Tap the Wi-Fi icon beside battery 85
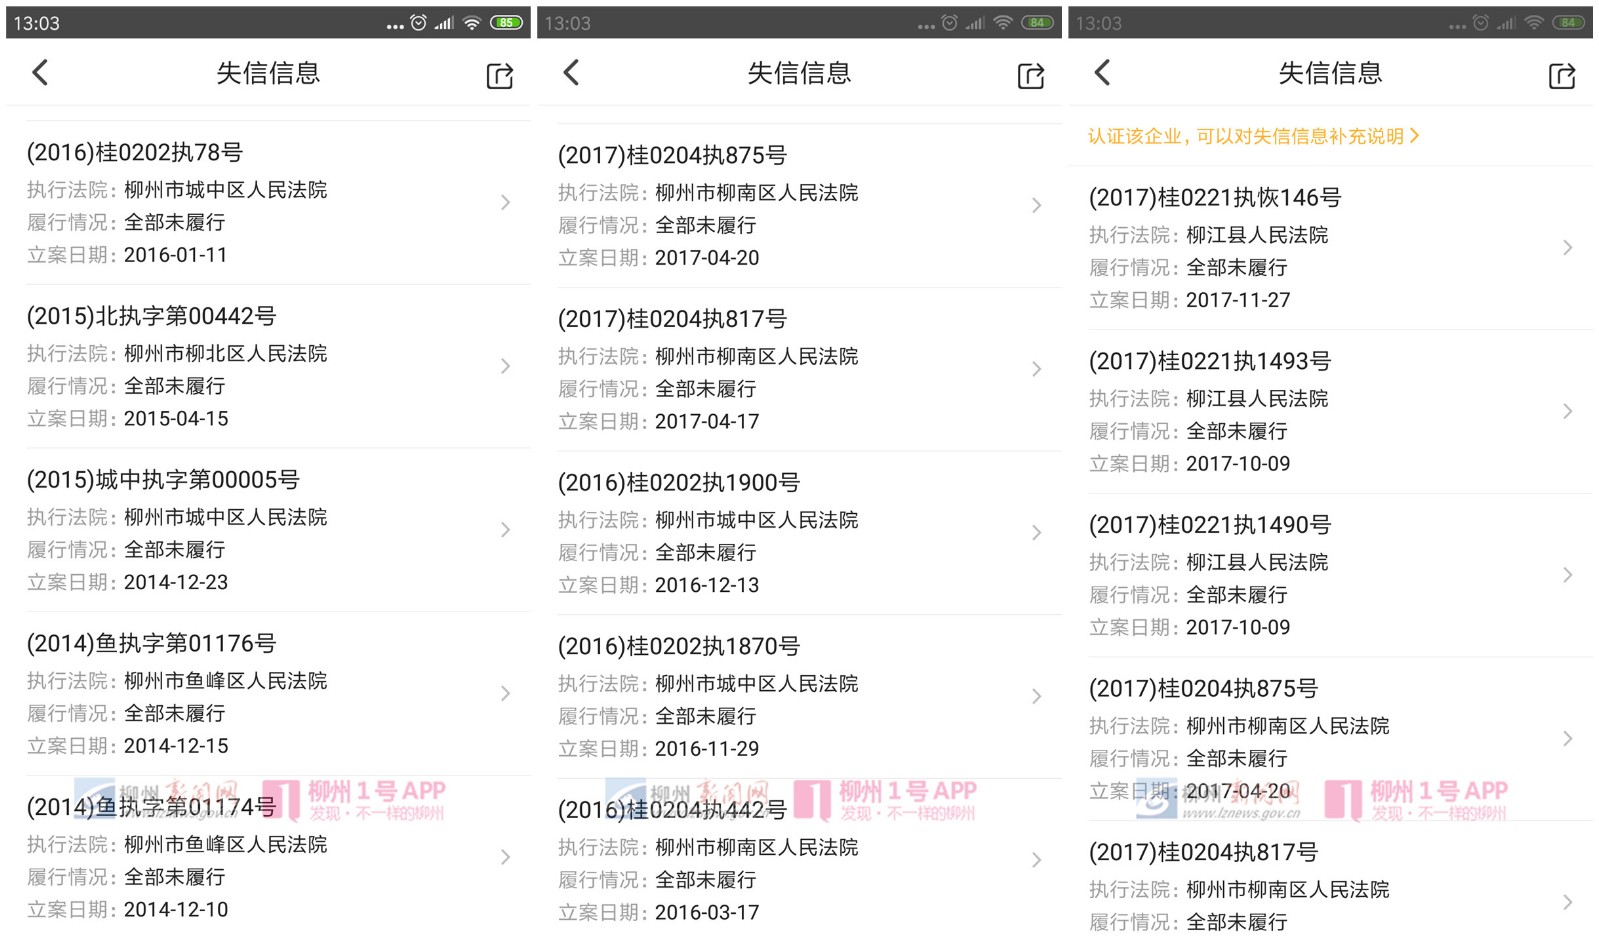The width and height of the screenshot is (1599, 945). point(472,22)
